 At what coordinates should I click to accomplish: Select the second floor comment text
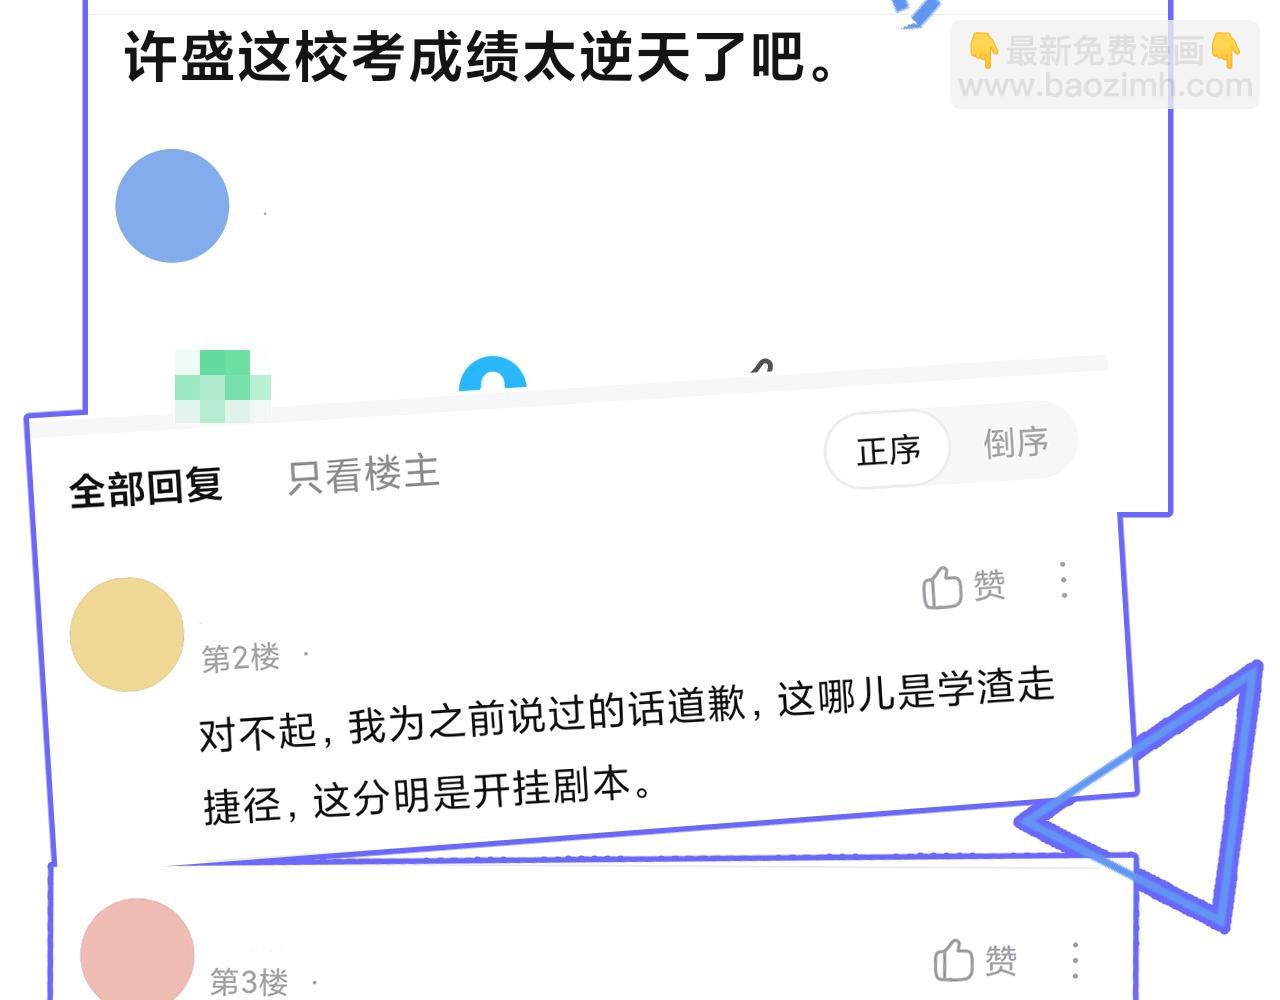(627, 745)
